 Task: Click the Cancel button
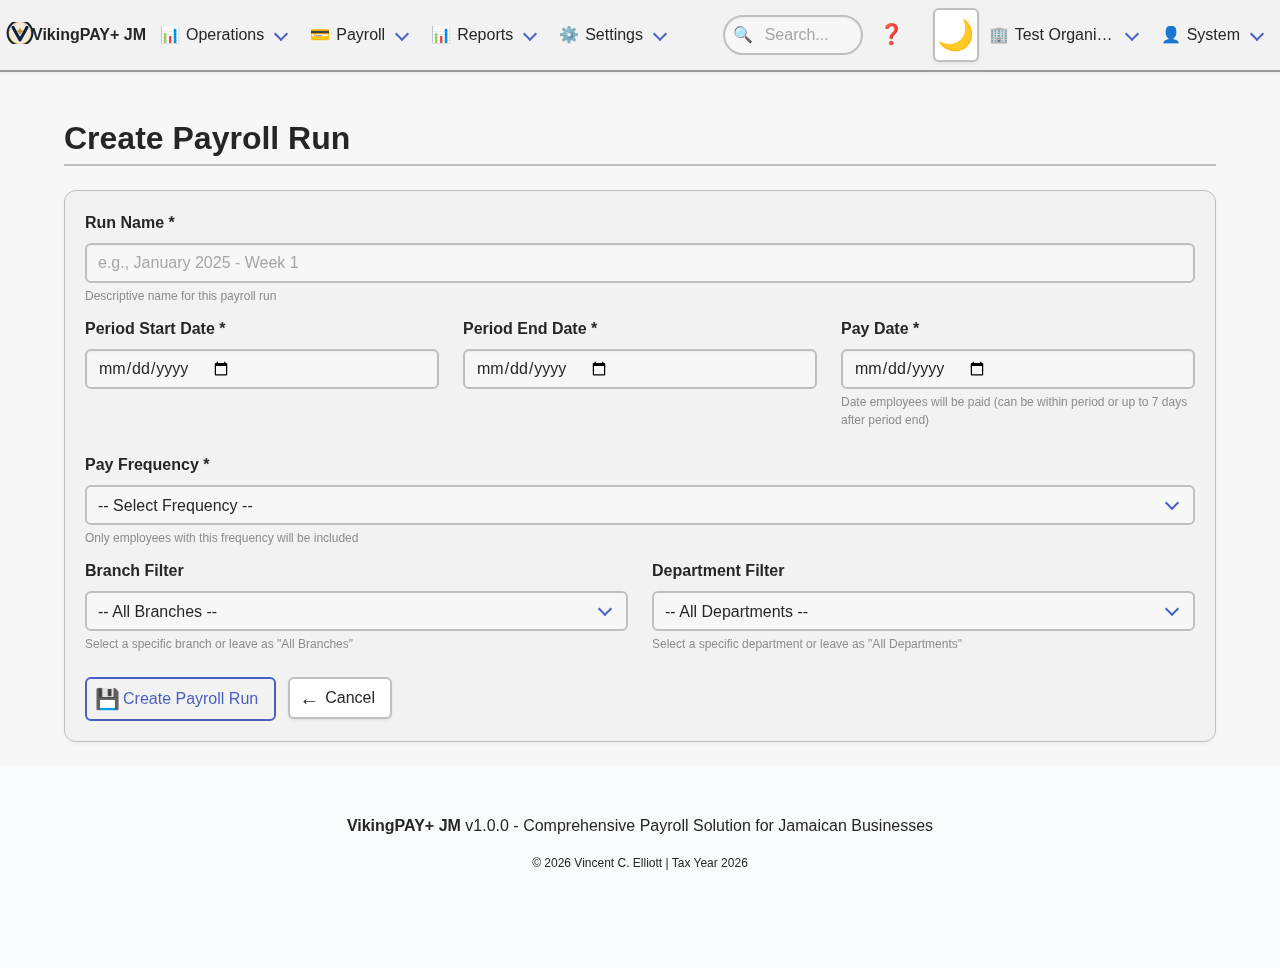[340, 698]
